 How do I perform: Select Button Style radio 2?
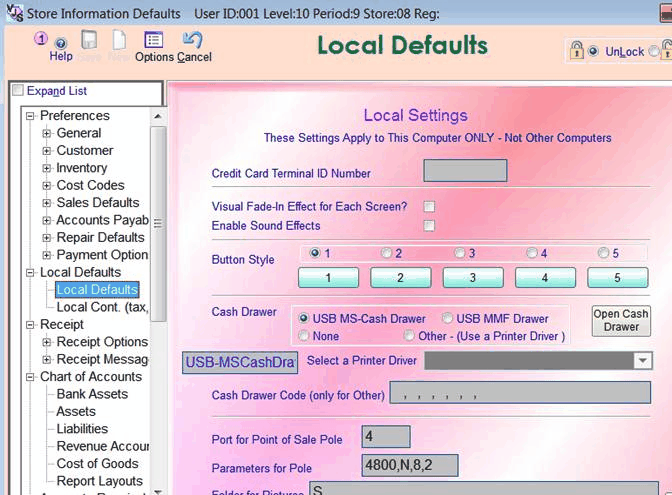[387, 253]
